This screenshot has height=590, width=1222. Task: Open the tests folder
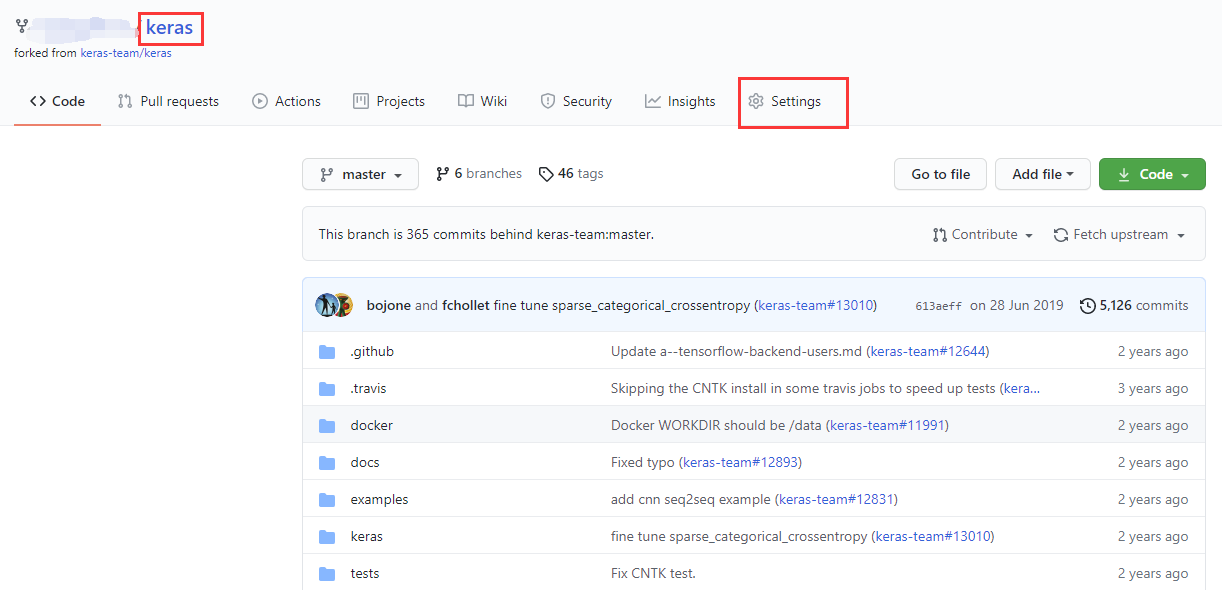click(365, 574)
